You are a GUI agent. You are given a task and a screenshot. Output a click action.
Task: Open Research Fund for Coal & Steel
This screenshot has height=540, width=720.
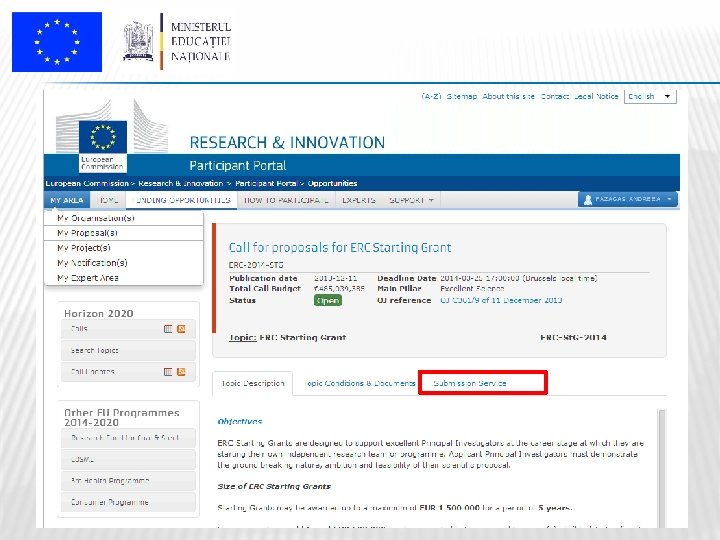click(128, 438)
